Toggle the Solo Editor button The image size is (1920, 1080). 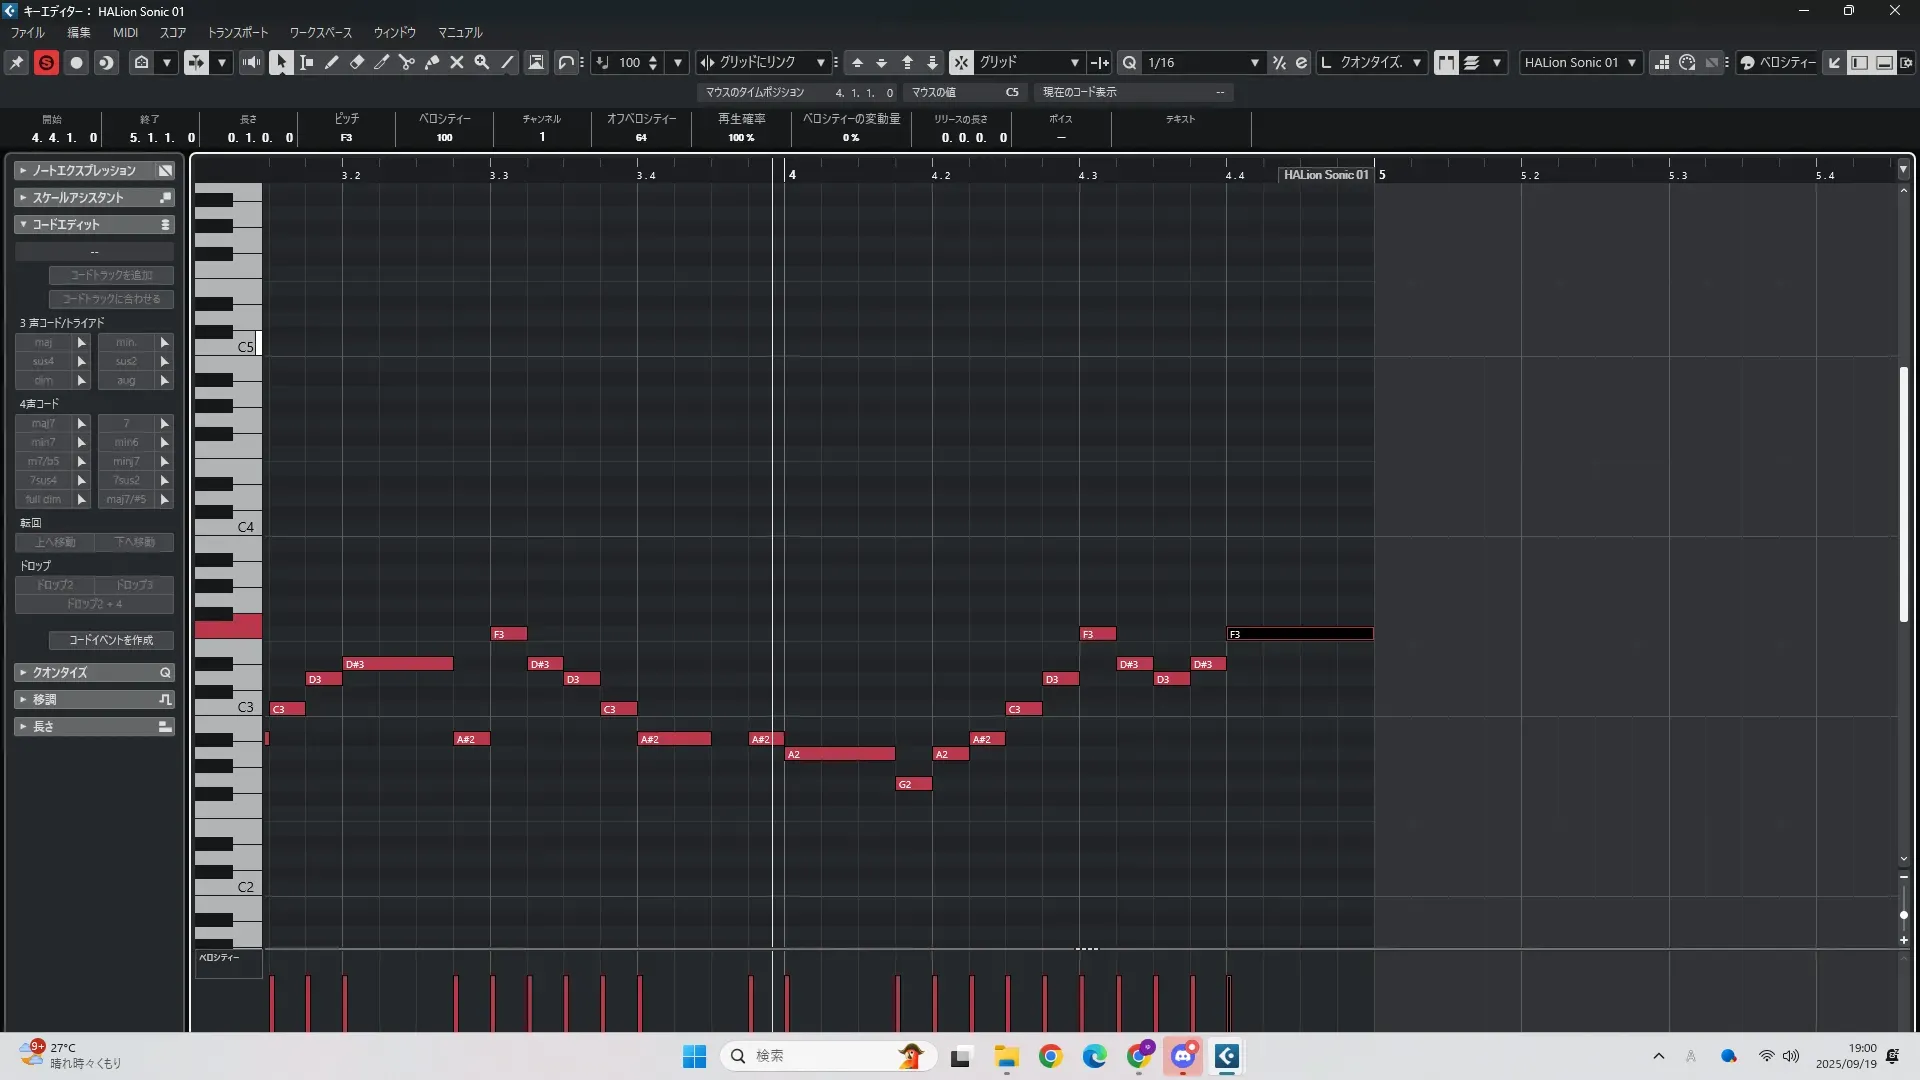tap(46, 62)
